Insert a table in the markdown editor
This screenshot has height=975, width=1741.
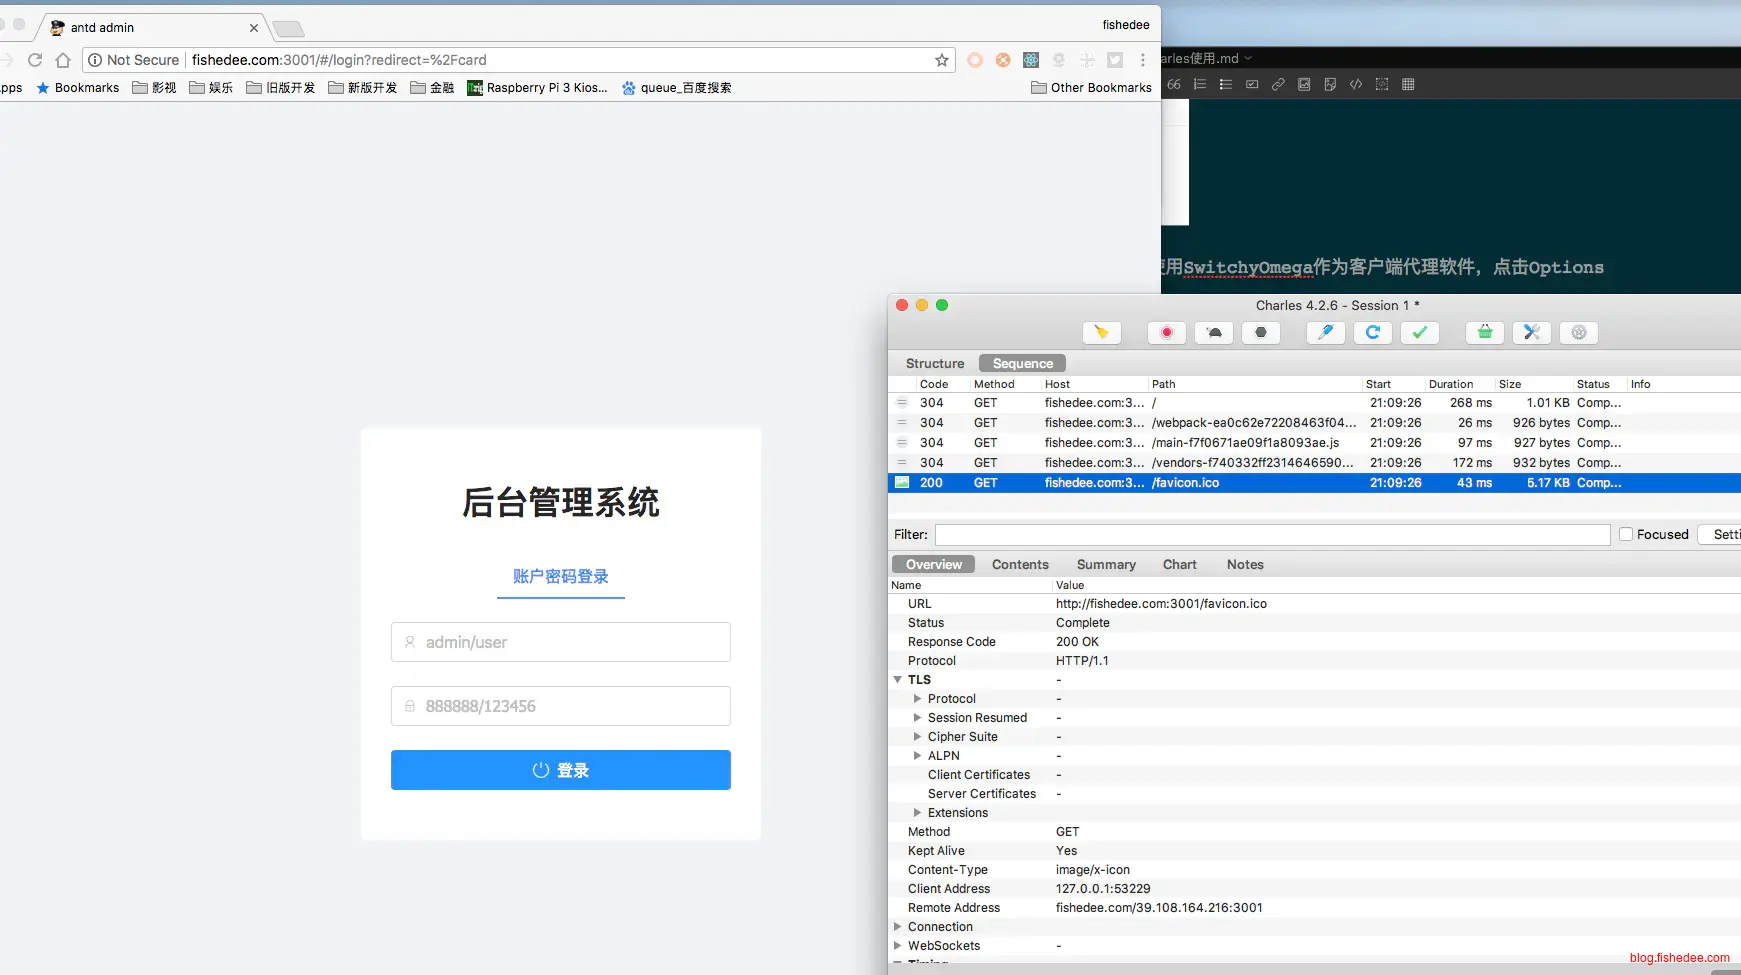point(1409,84)
